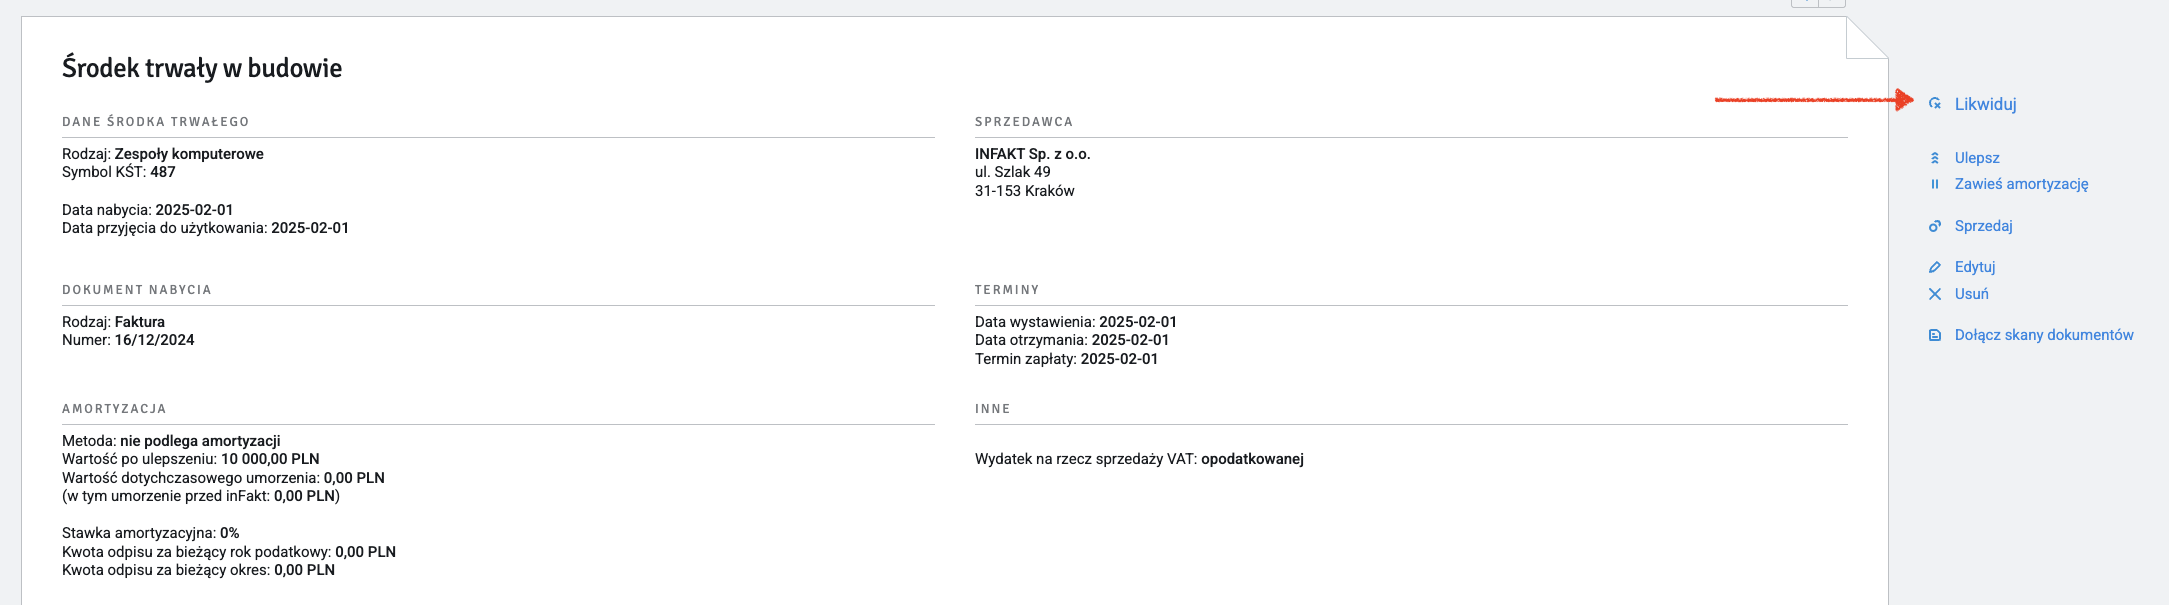Click the Ulepsz upgrade arrows icon
2169x605 pixels.
pos(1935,158)
